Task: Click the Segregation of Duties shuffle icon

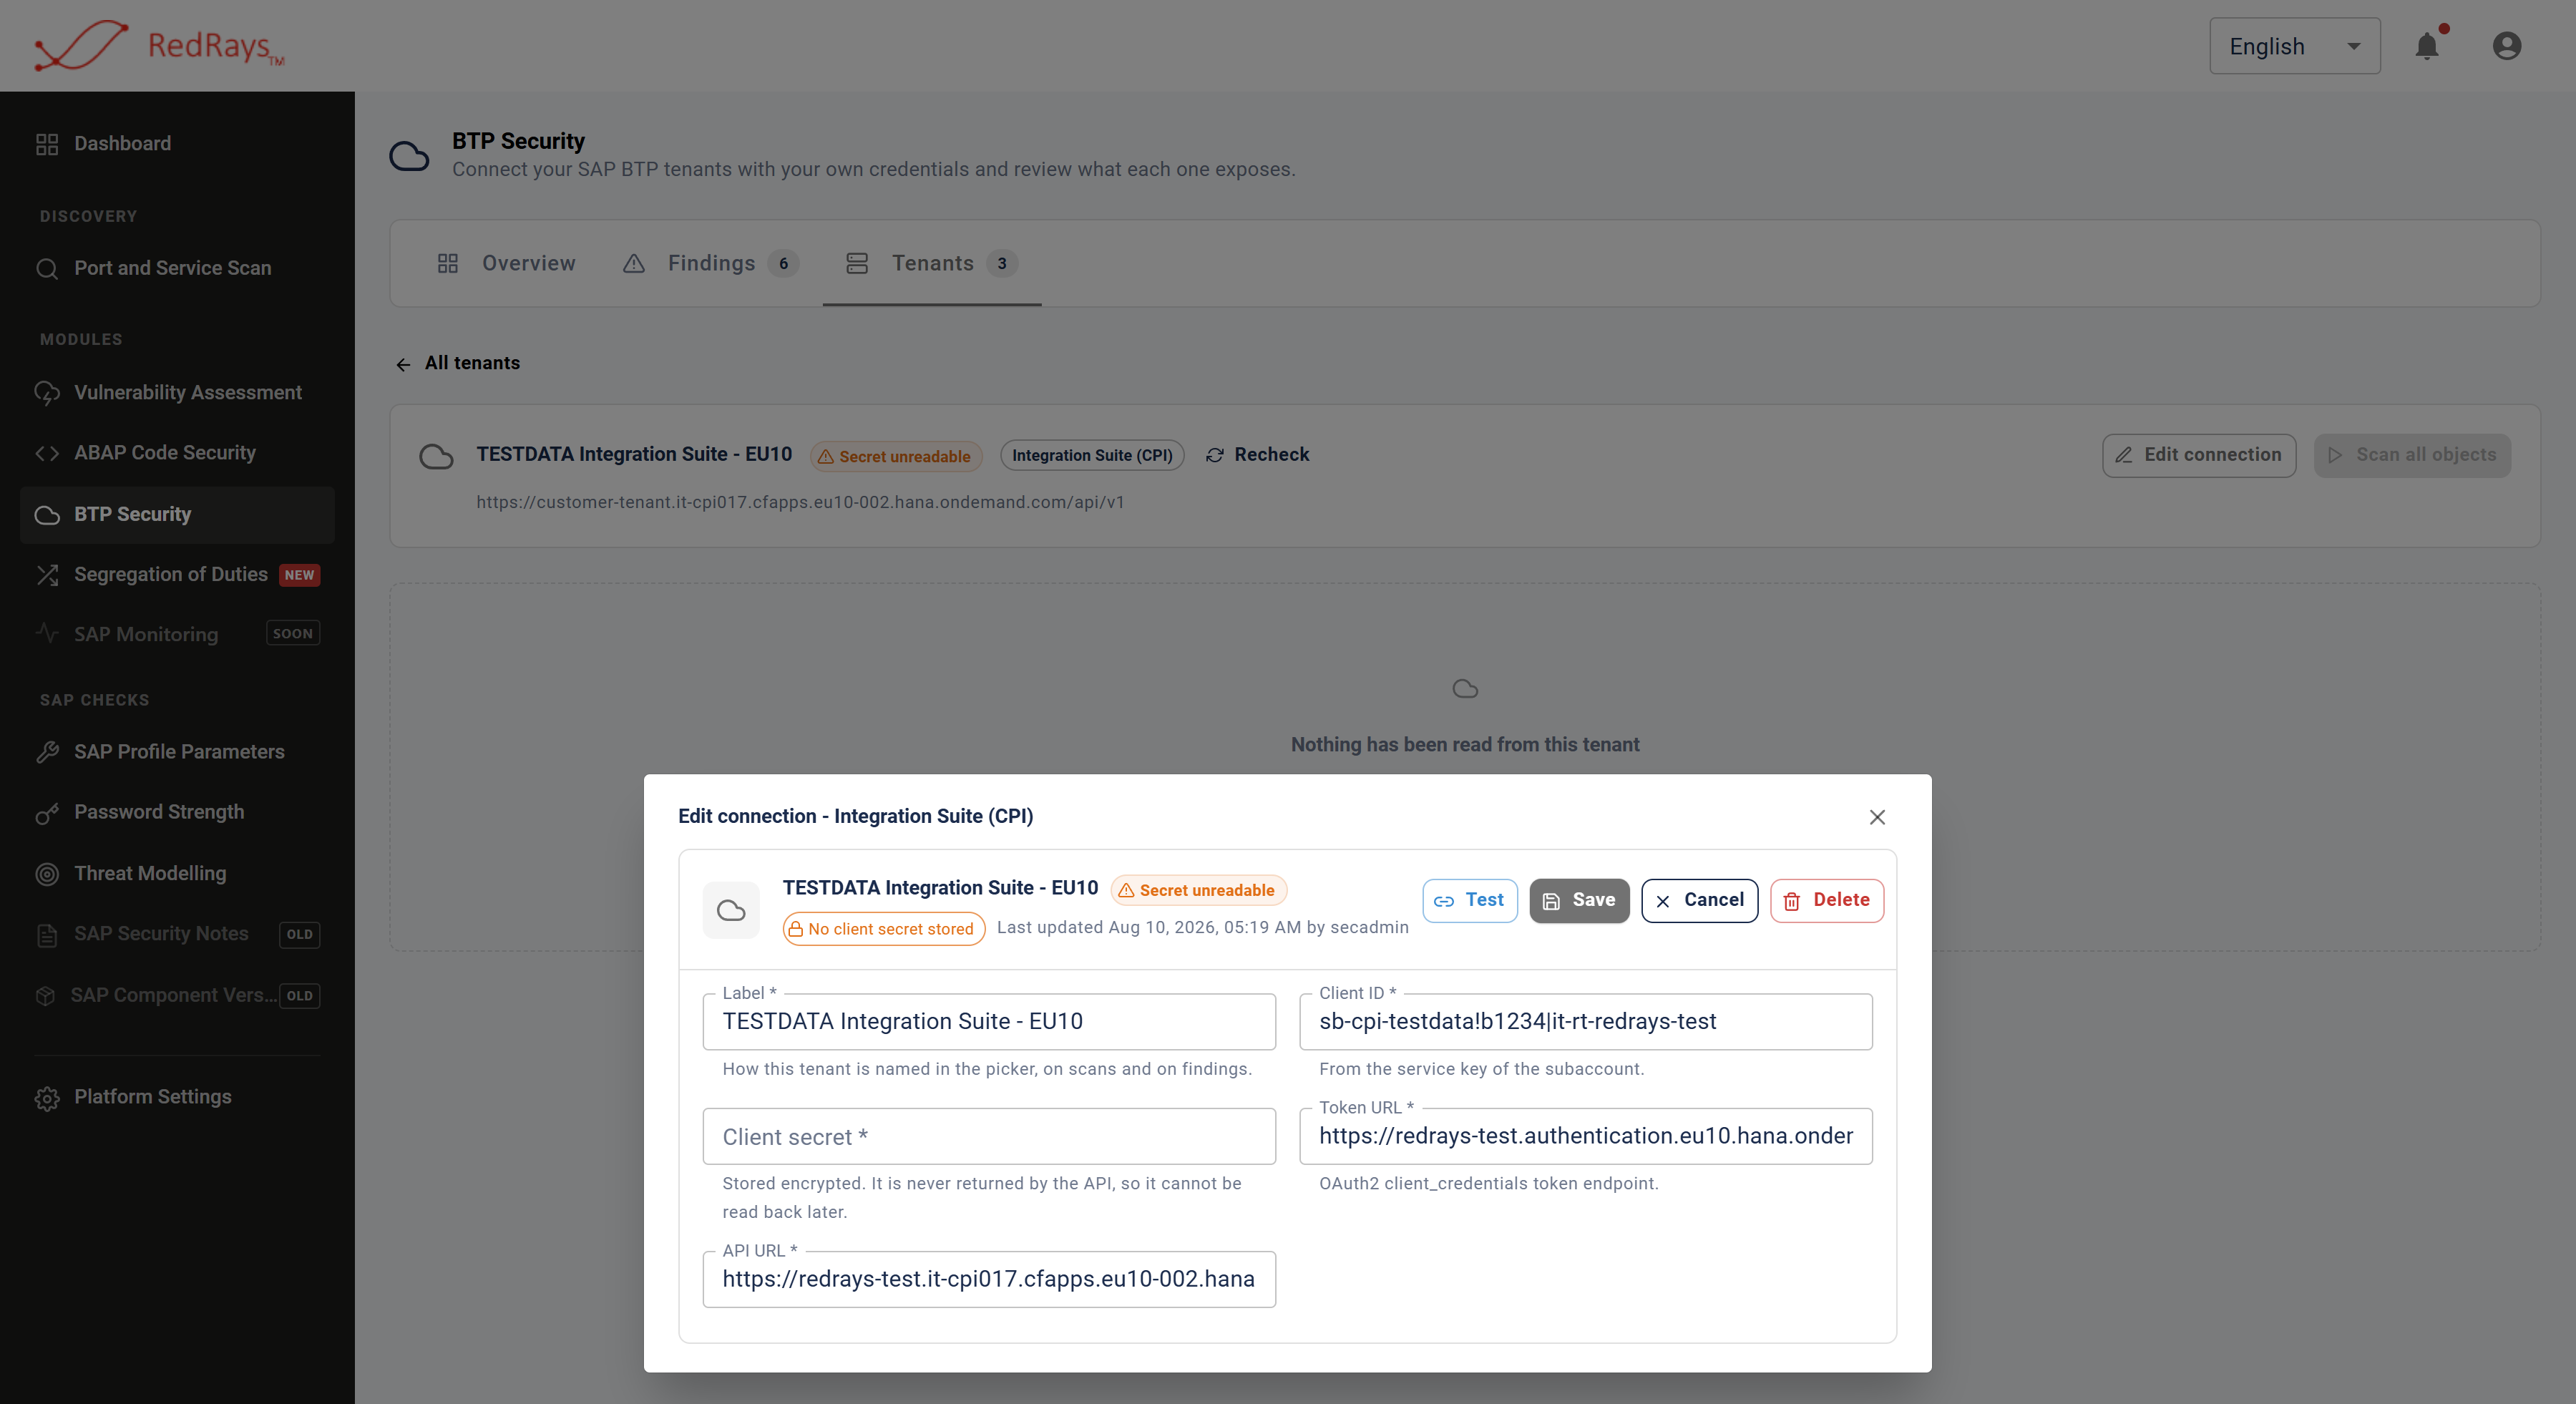Action: pyautogui.click(x=47, y=575)
